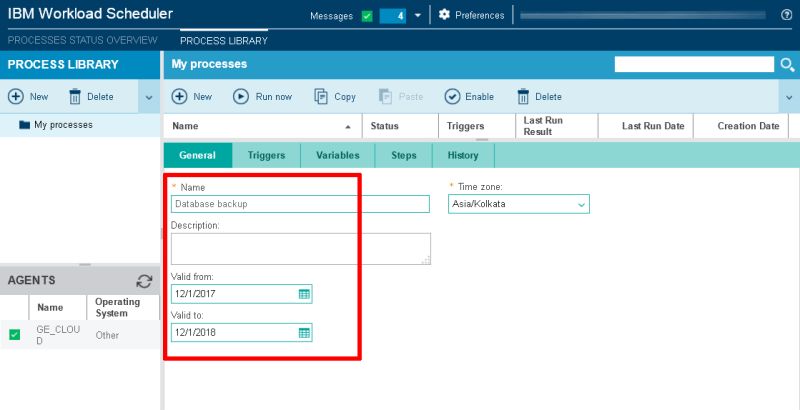Expand the Process Library toolbar chevron

(x=149, y=96)
